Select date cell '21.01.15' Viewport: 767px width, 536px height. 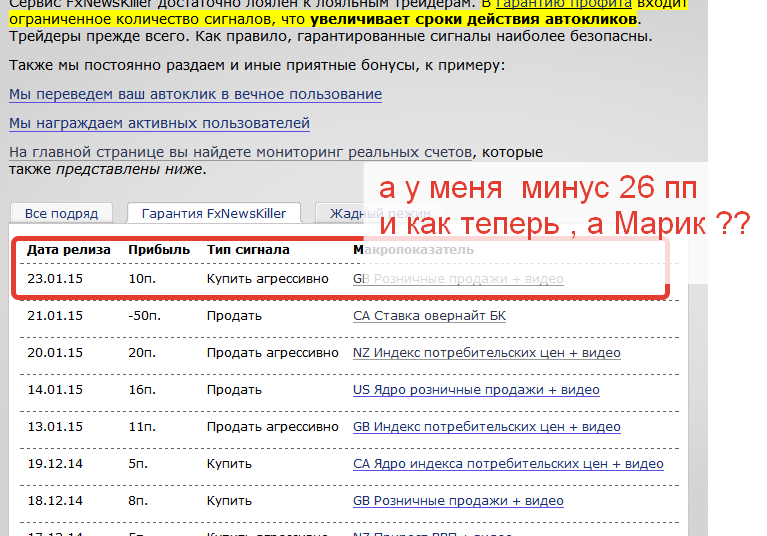(x=55, y=316)
